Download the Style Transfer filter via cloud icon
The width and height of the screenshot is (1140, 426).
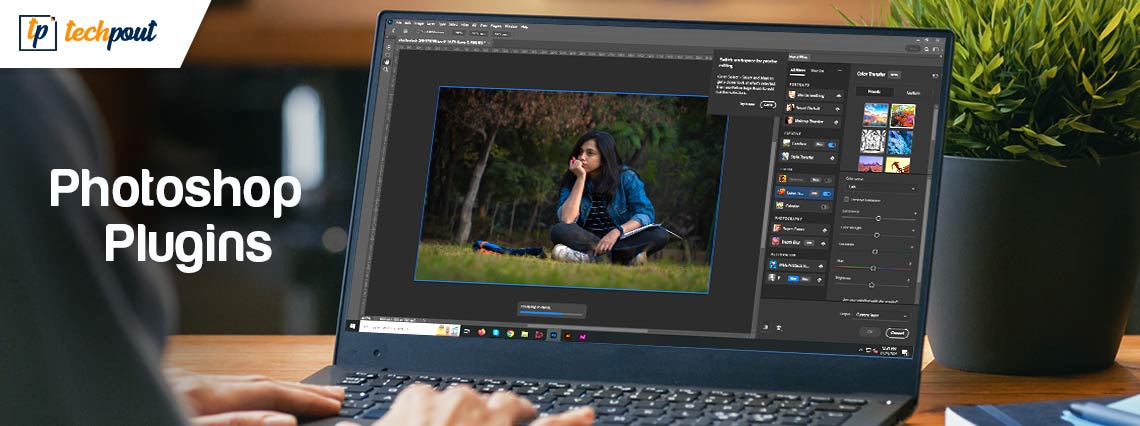pos(832,158)
